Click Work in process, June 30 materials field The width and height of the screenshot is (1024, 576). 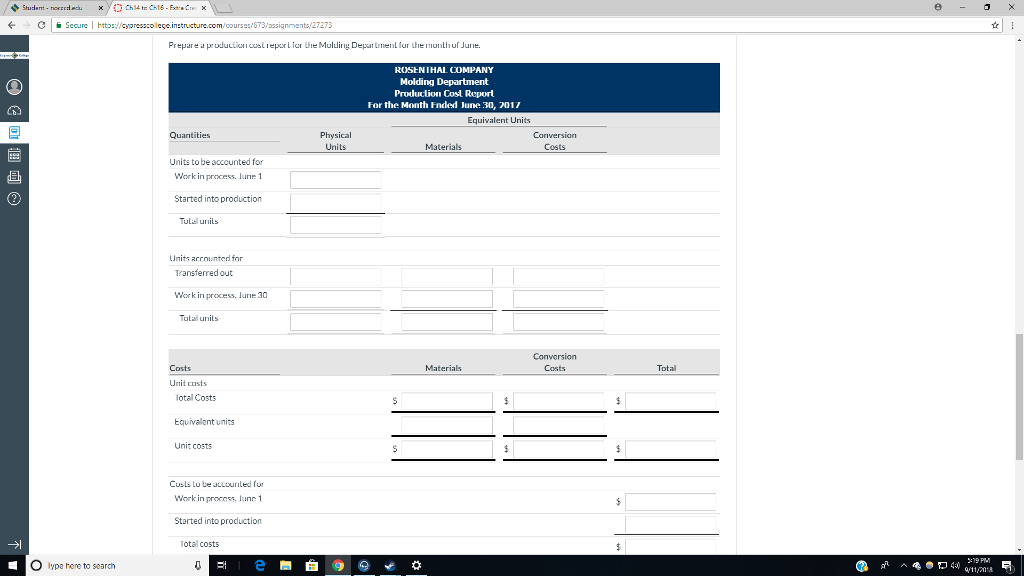[x=447, y=299]
